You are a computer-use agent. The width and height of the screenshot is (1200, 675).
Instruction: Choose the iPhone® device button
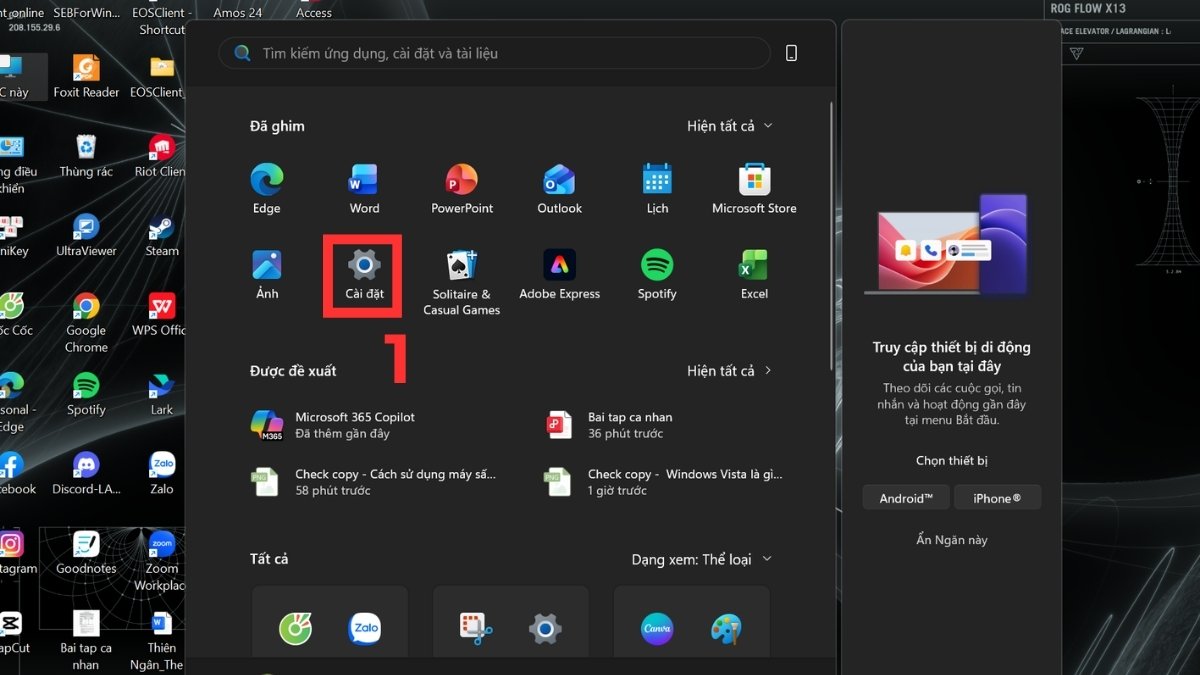coord(997,498)
